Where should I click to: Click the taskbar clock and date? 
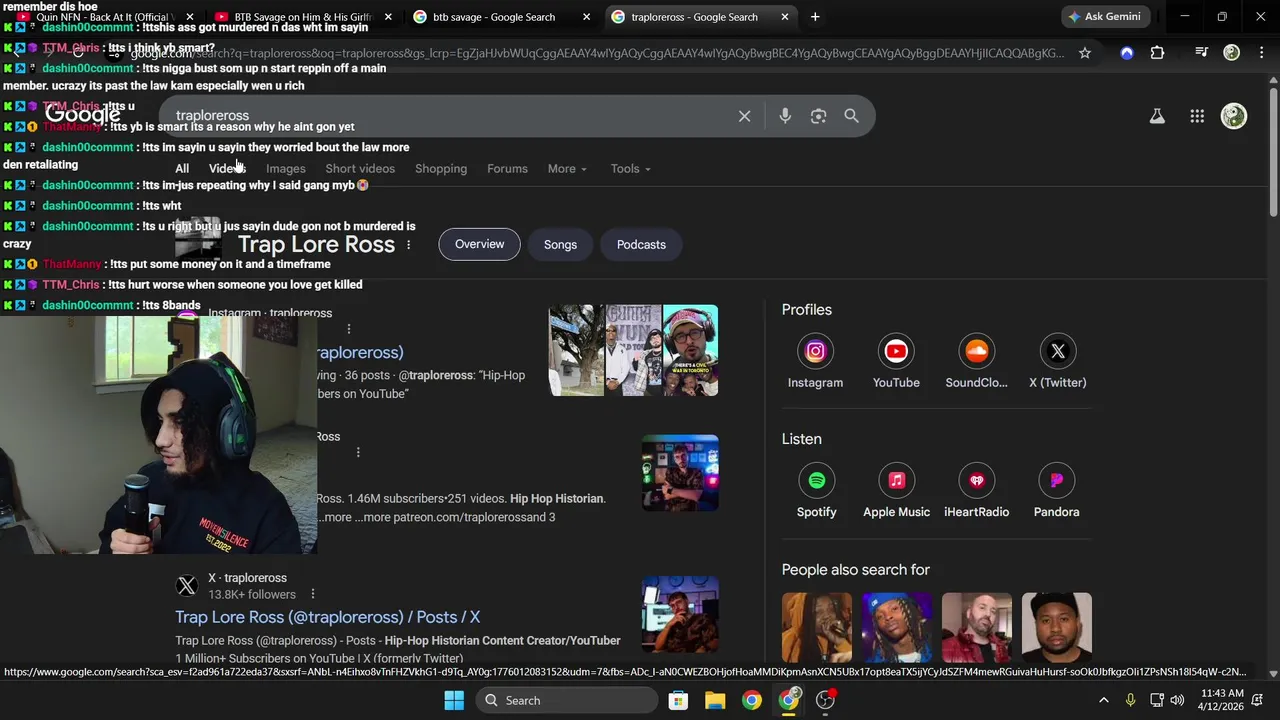click(1221, 700)
